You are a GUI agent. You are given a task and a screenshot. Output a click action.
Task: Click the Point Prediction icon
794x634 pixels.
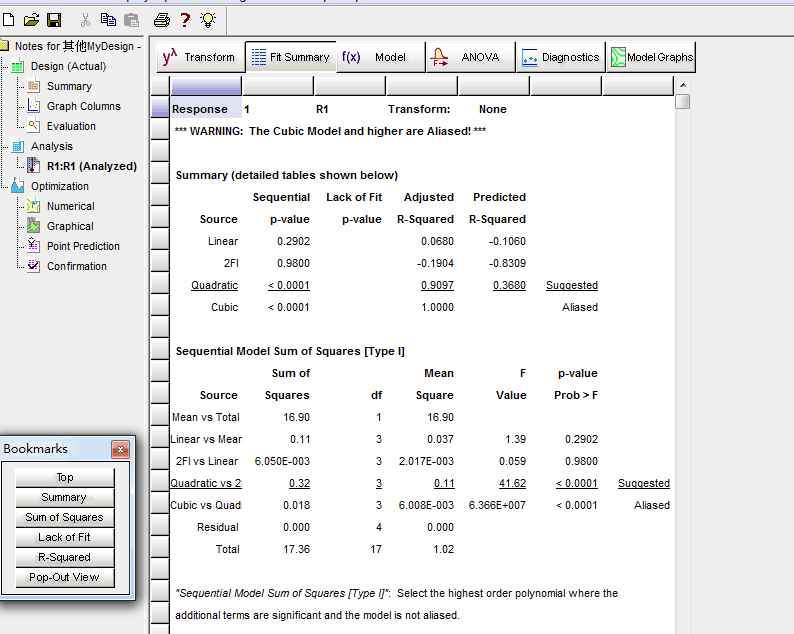click(33, 246)
